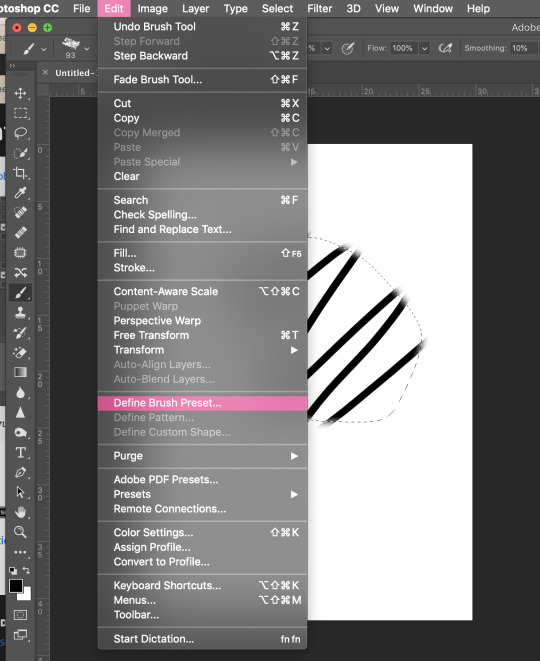Select the Hand tool
540x661 pixels.
click(x=20, y=512)
